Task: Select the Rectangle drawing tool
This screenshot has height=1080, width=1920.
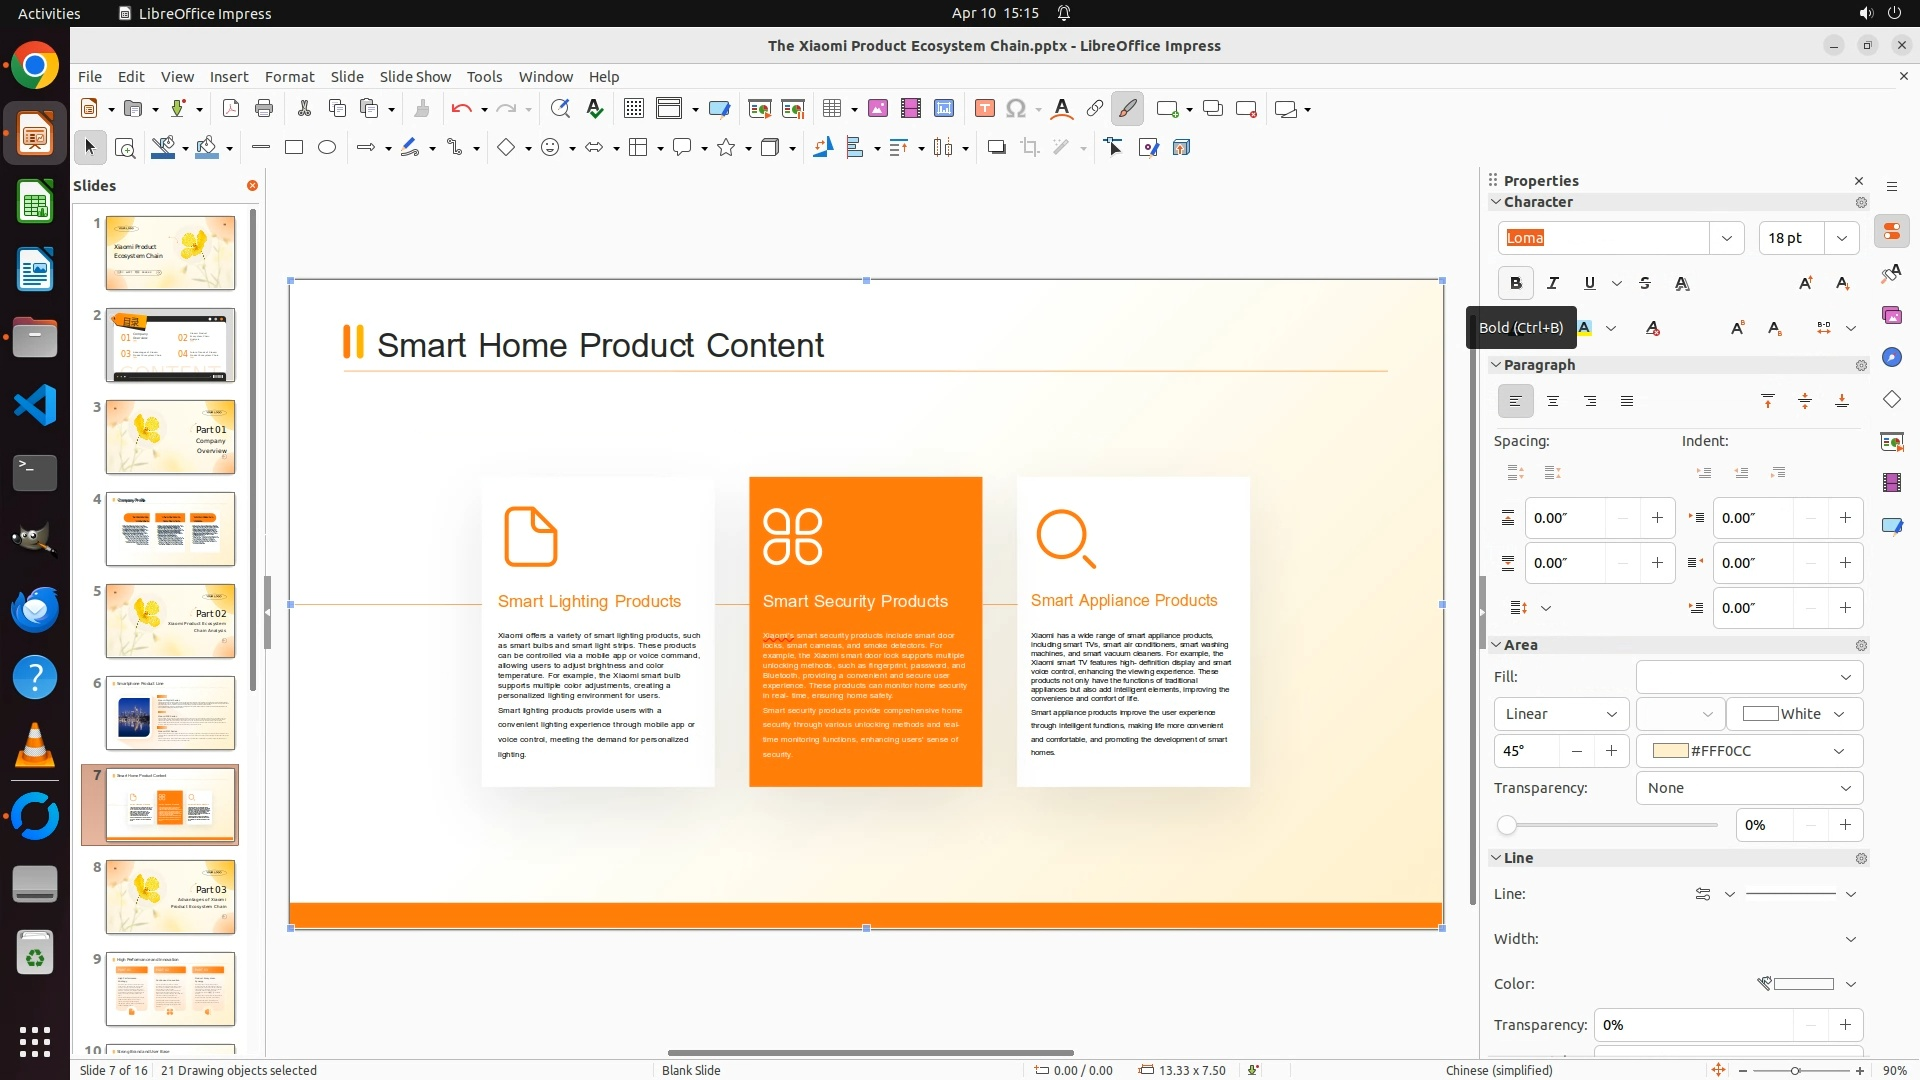Action: click(294, 148)
